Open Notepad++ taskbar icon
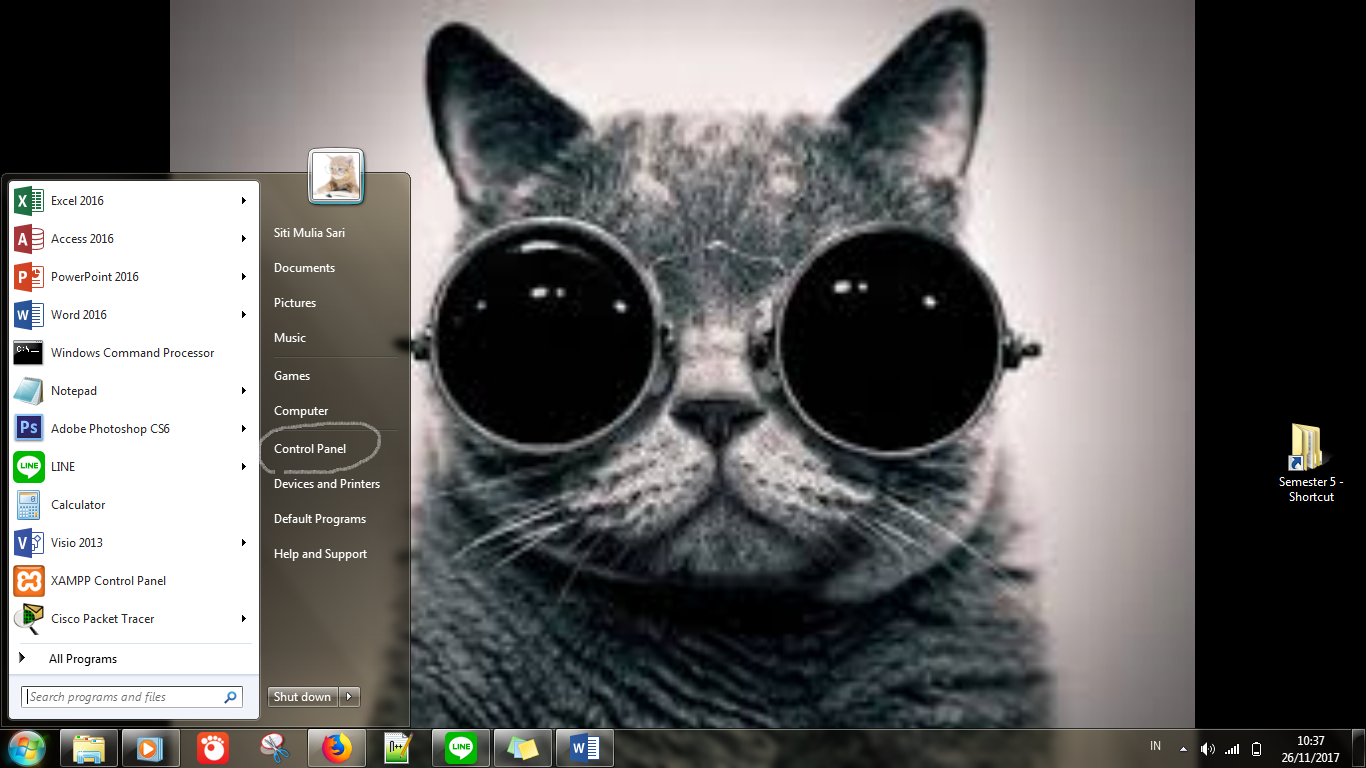 399,748
